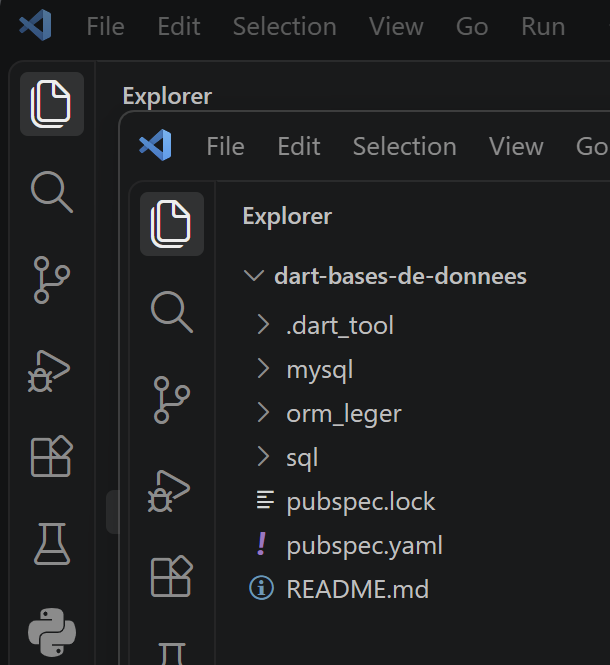Image resolution: width=610 pixels, height=665 pixels.
Task: Select Run and Debug icon in inner window
Action: [x=169, y=491]
